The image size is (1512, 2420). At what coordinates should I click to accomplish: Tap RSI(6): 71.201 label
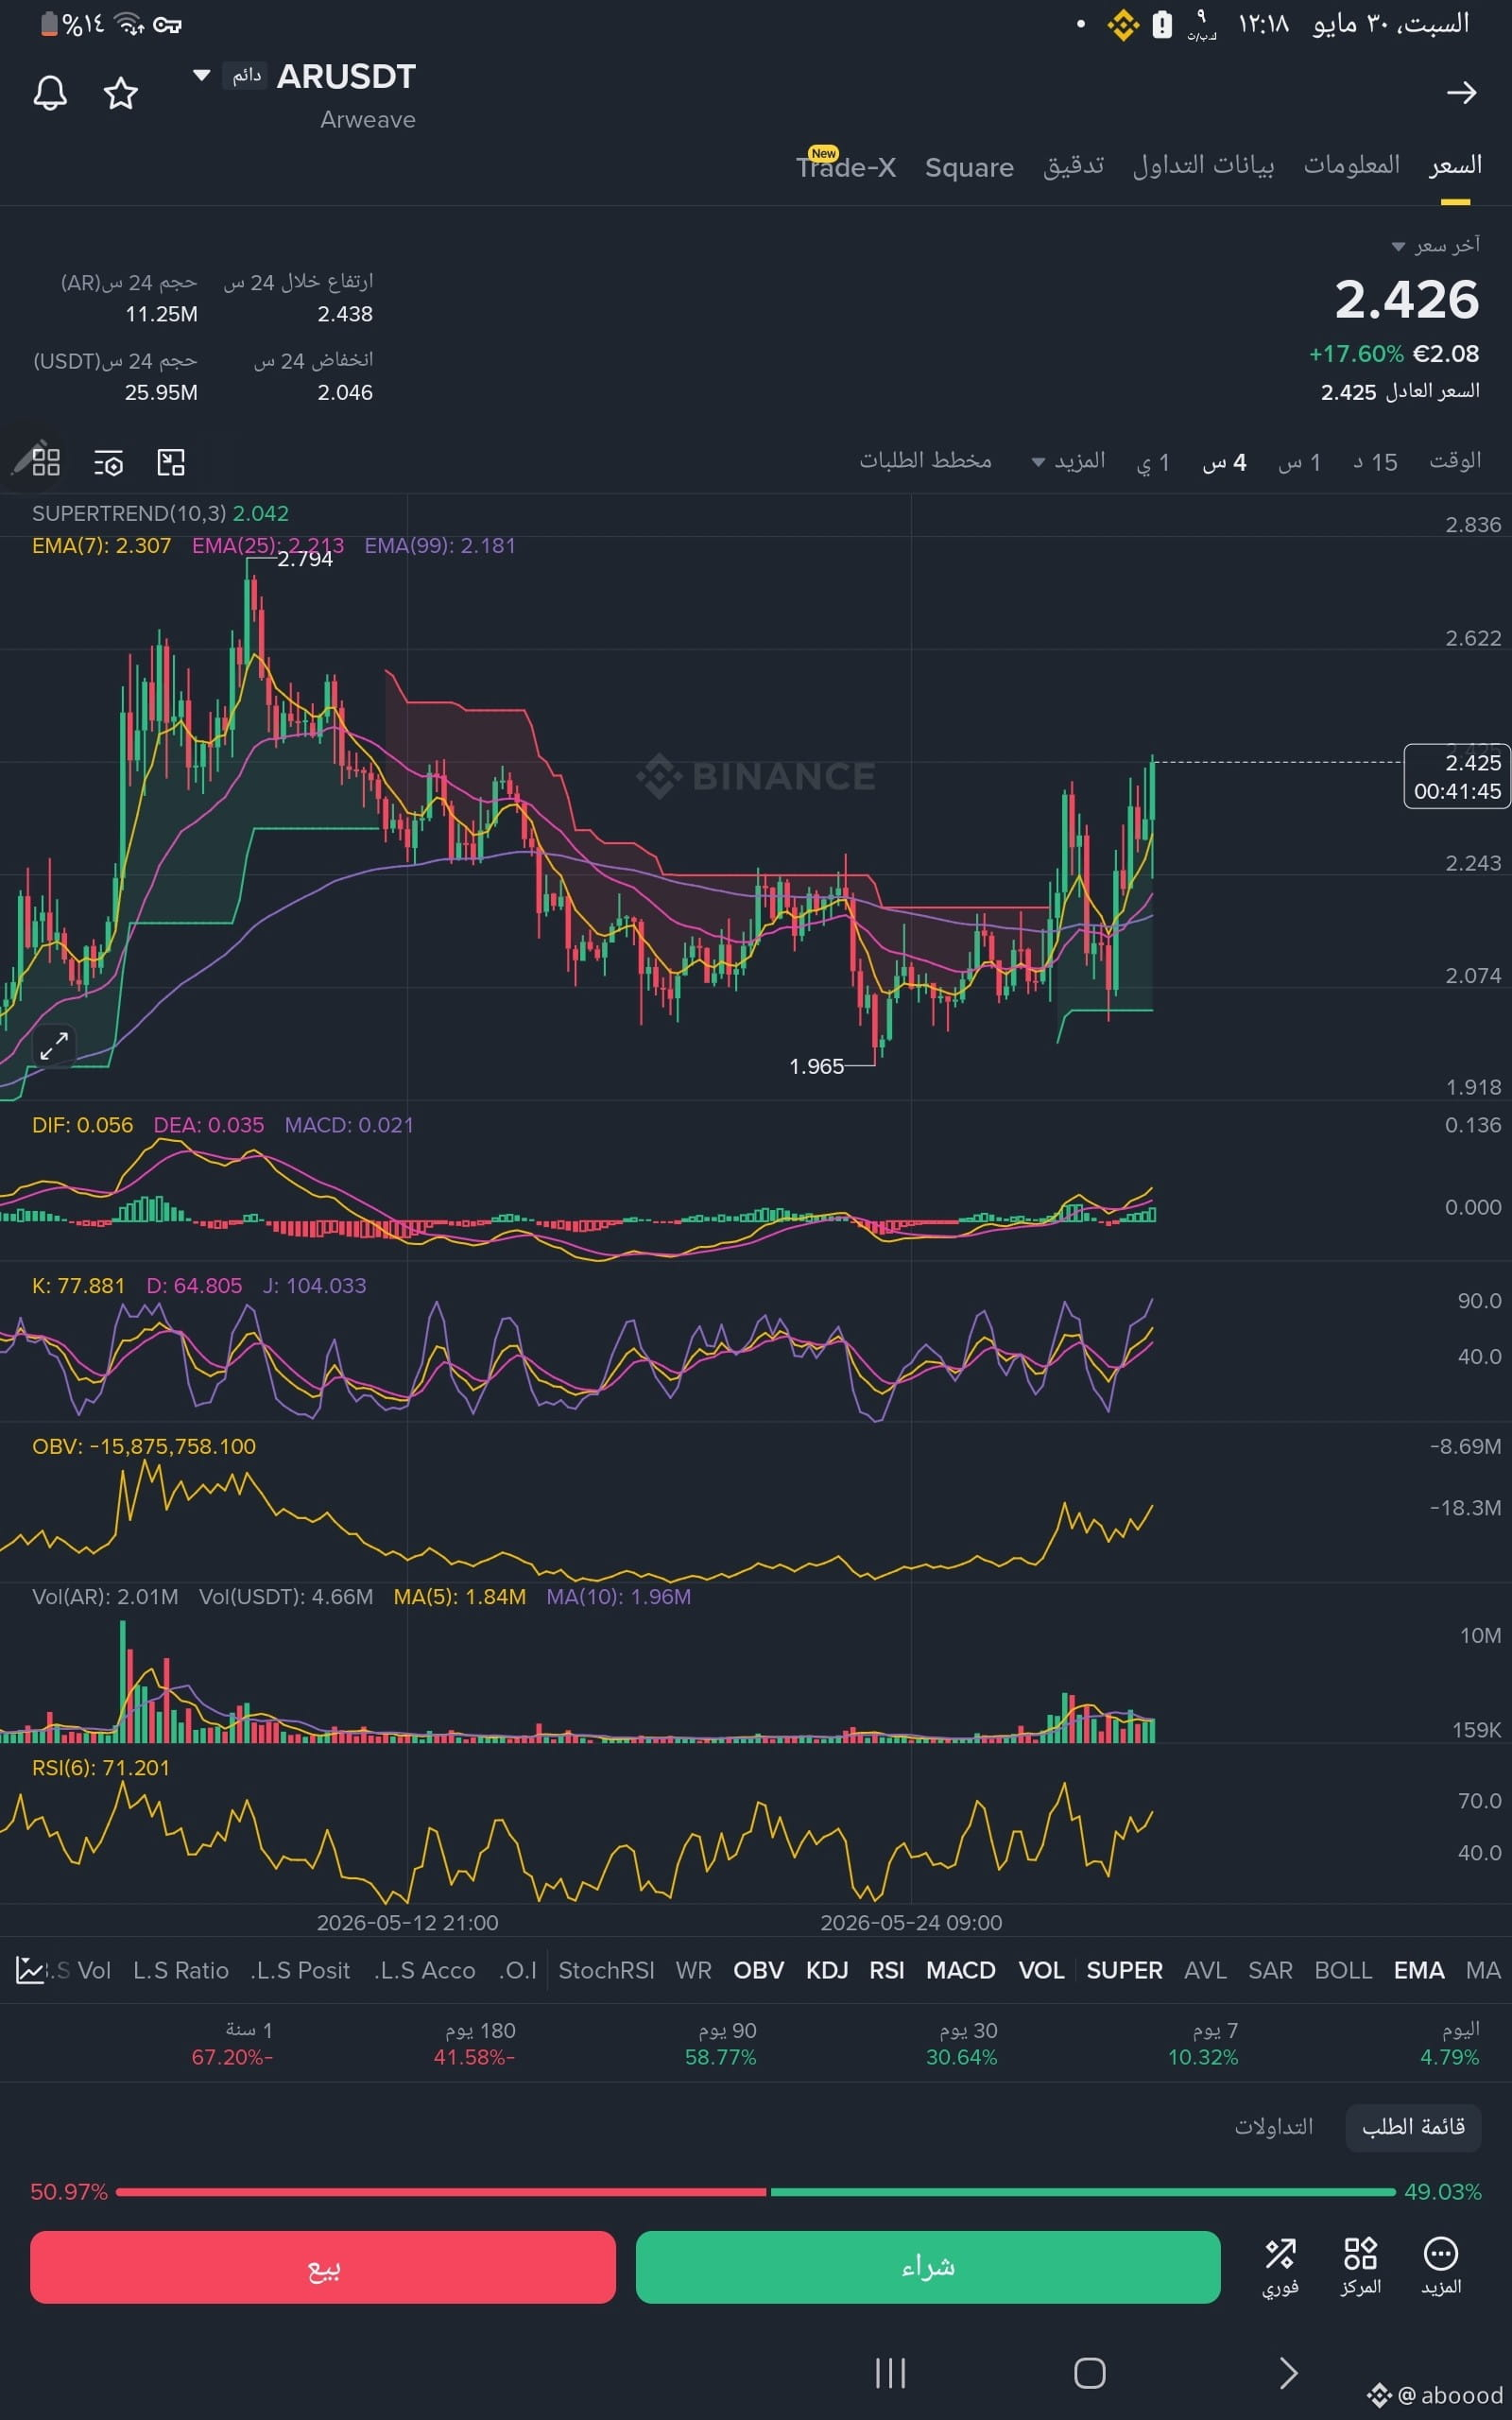pyautogui.click(x=101, y=1767)
